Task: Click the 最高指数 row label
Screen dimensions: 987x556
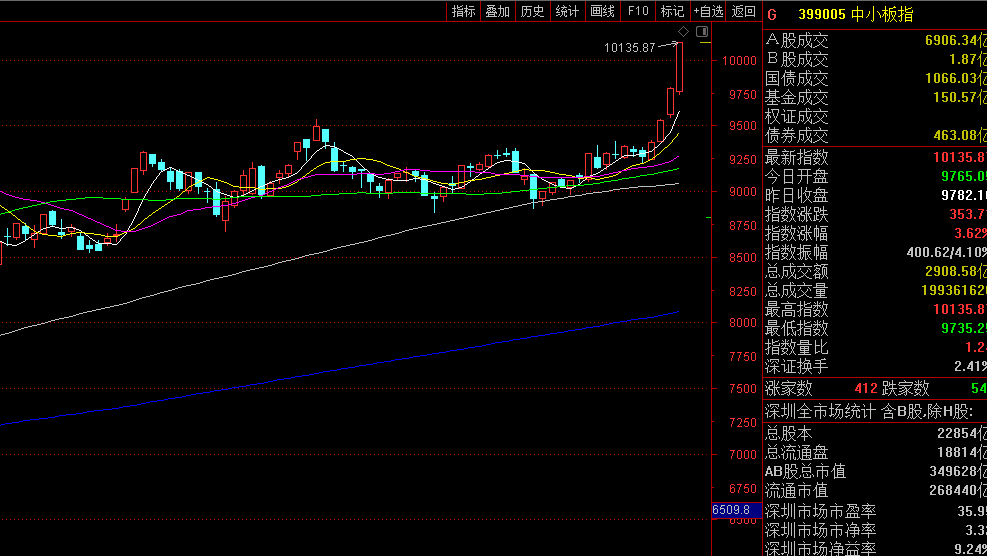Action: point(796,309)
